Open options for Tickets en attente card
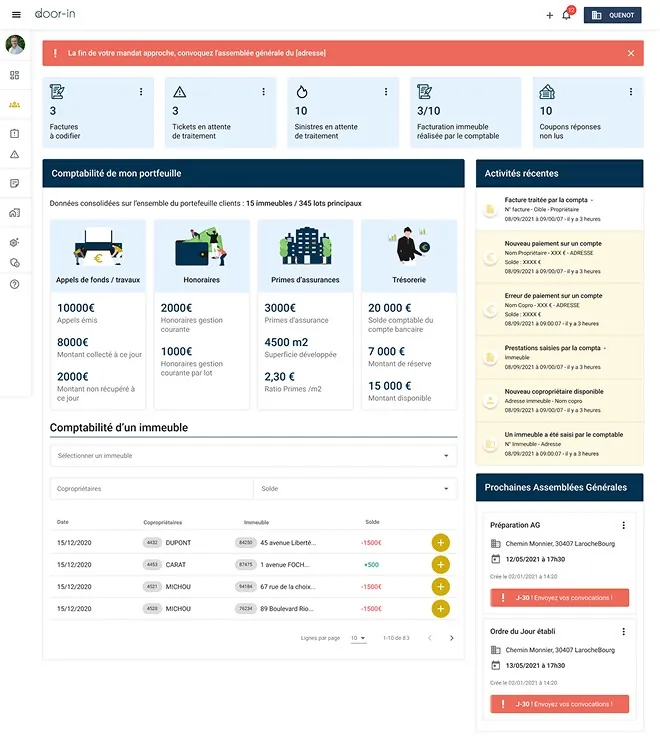 click(263, 92)
